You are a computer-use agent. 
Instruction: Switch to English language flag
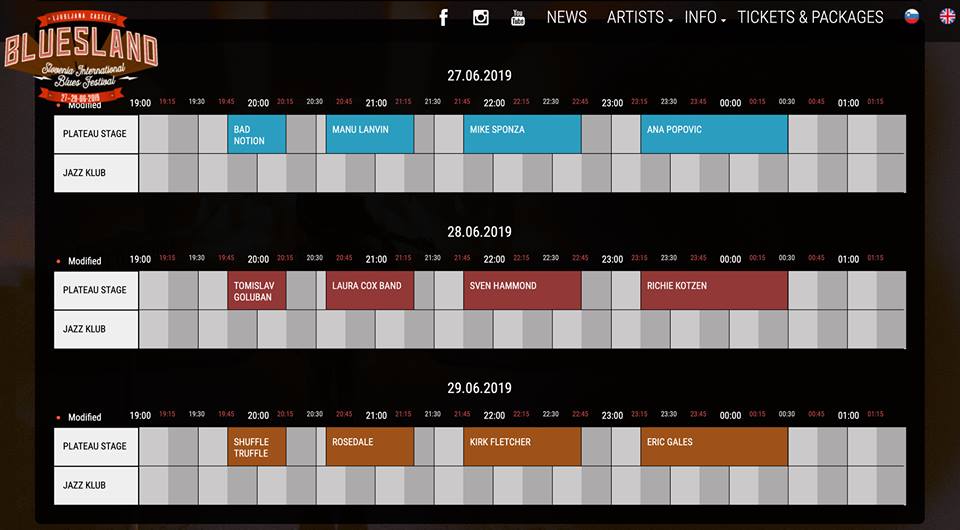tap(946, 16)
